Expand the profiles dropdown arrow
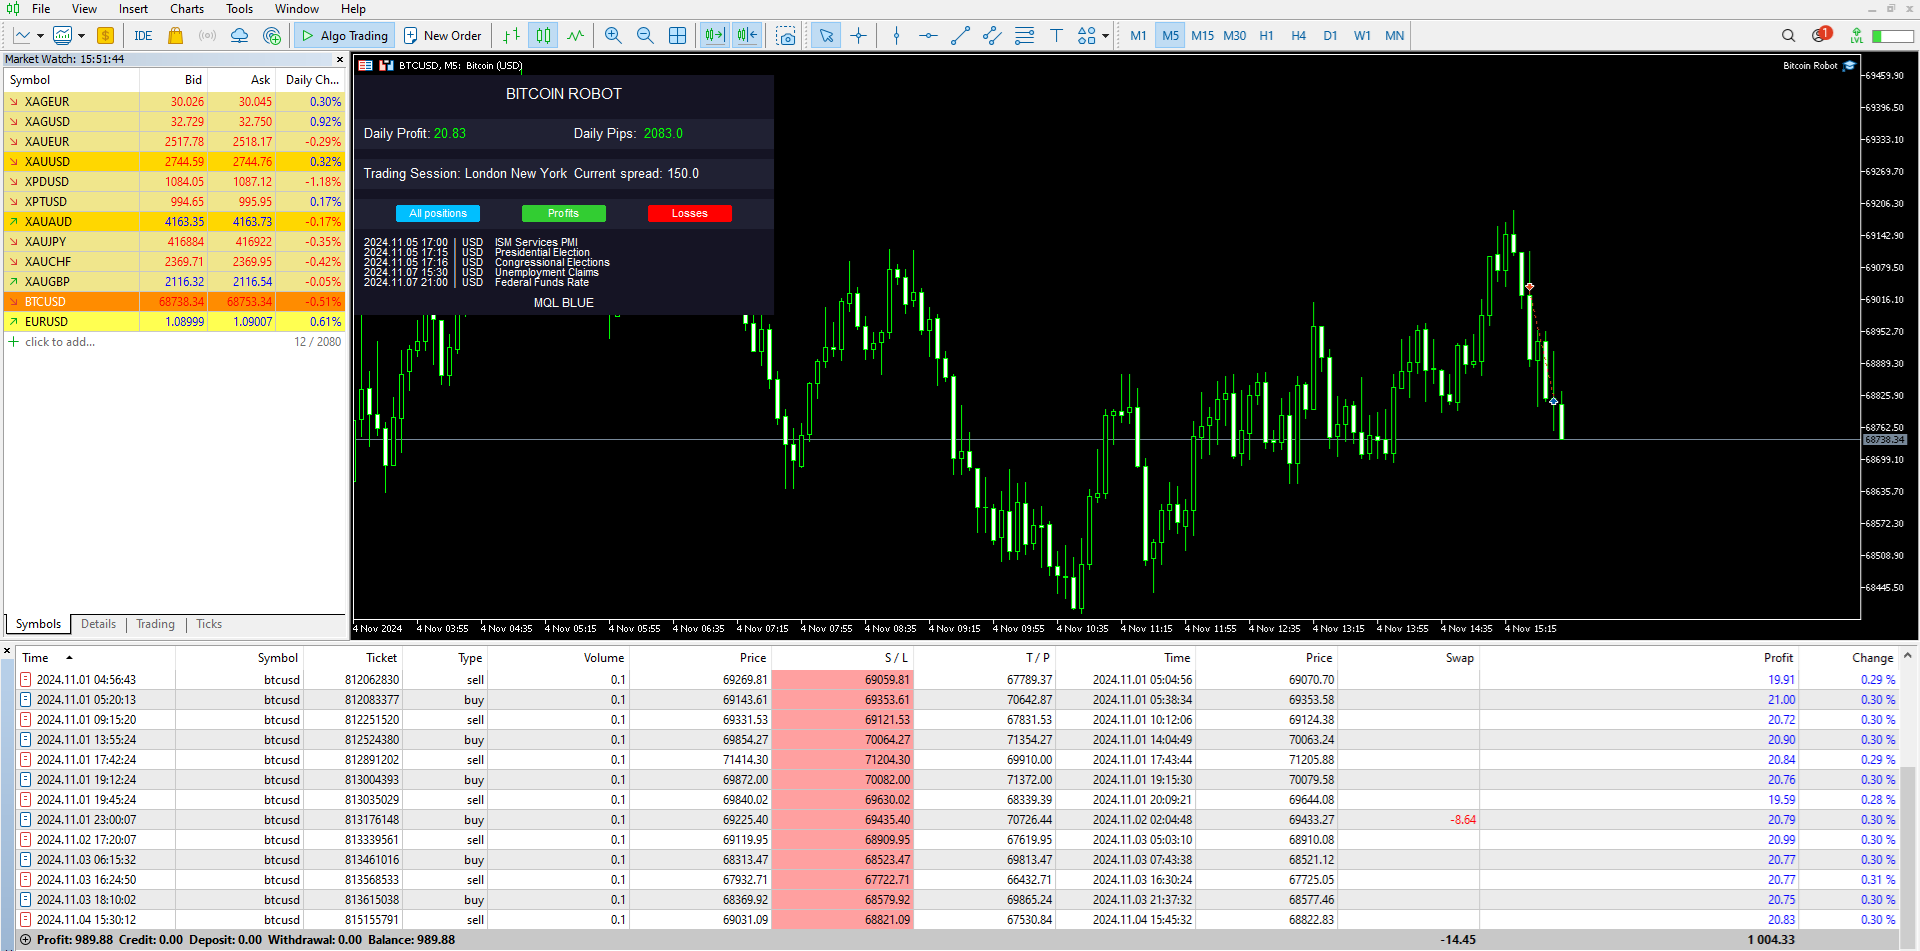Screen dimensions: 1920x951 point(81,36)
